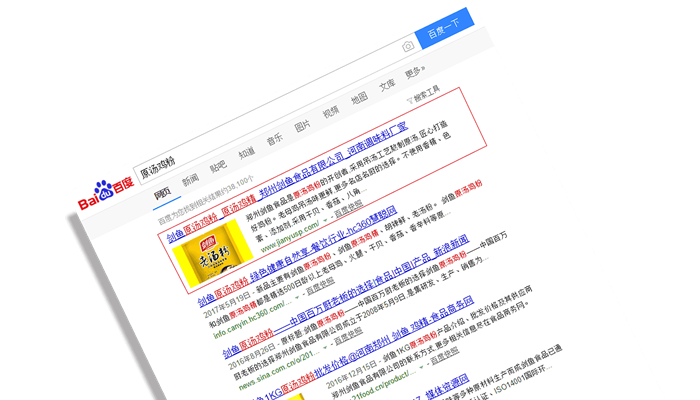Open the info.canyin.hc360.com URL link
700x400 pixels.
[x=252, y=320]
